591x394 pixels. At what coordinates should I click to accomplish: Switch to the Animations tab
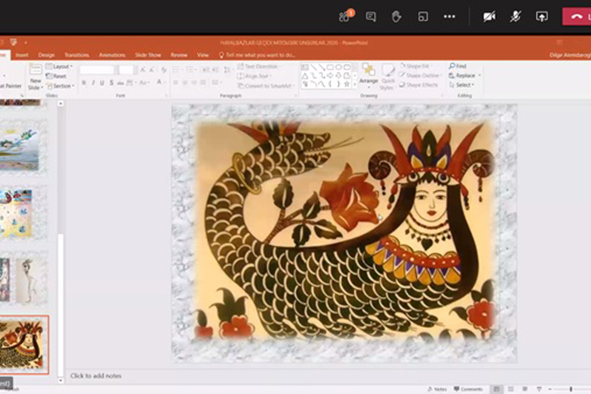112,55
